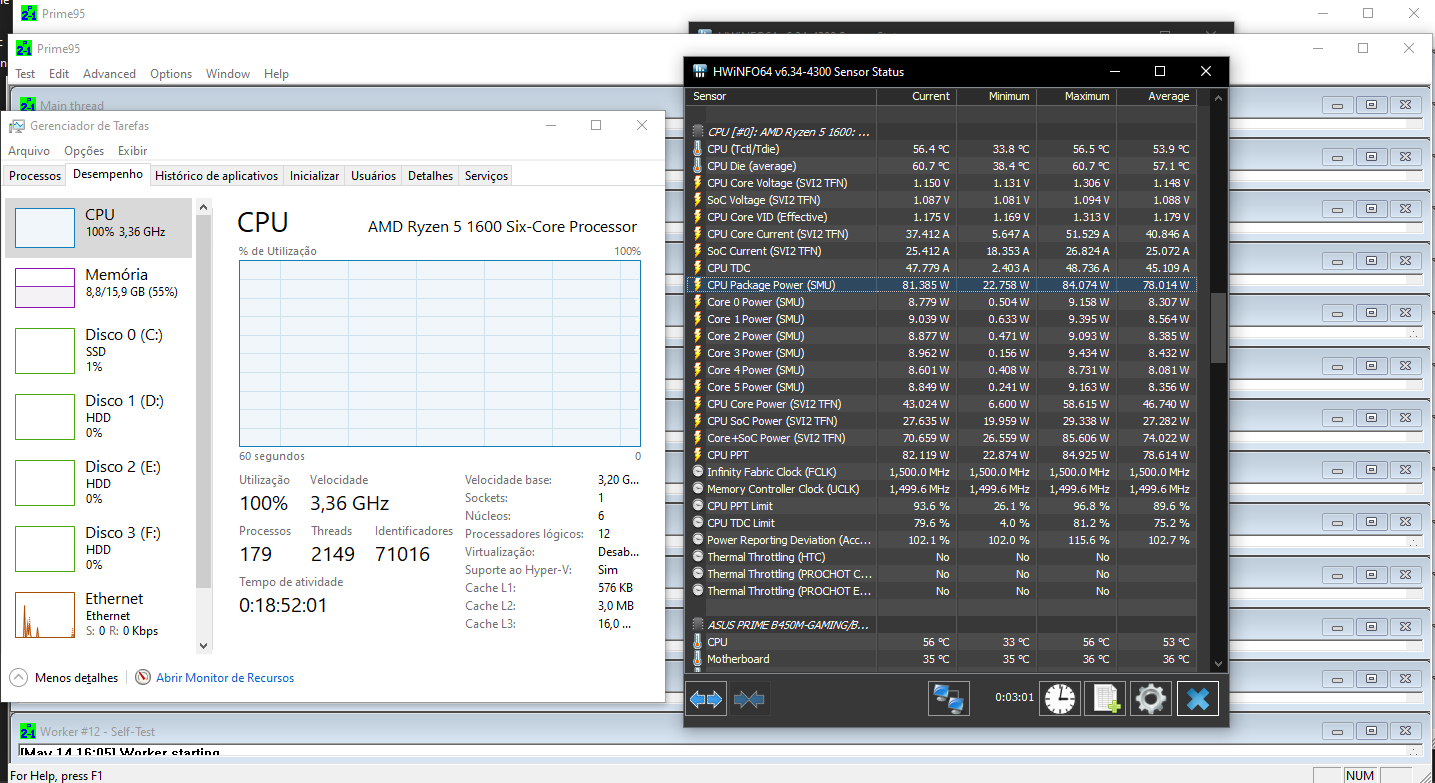Select the "CPU [#0]: AMD Ryzen 5 1600" header row
The width and height of the screenshot is (1435, 783).
click(941, 132)
